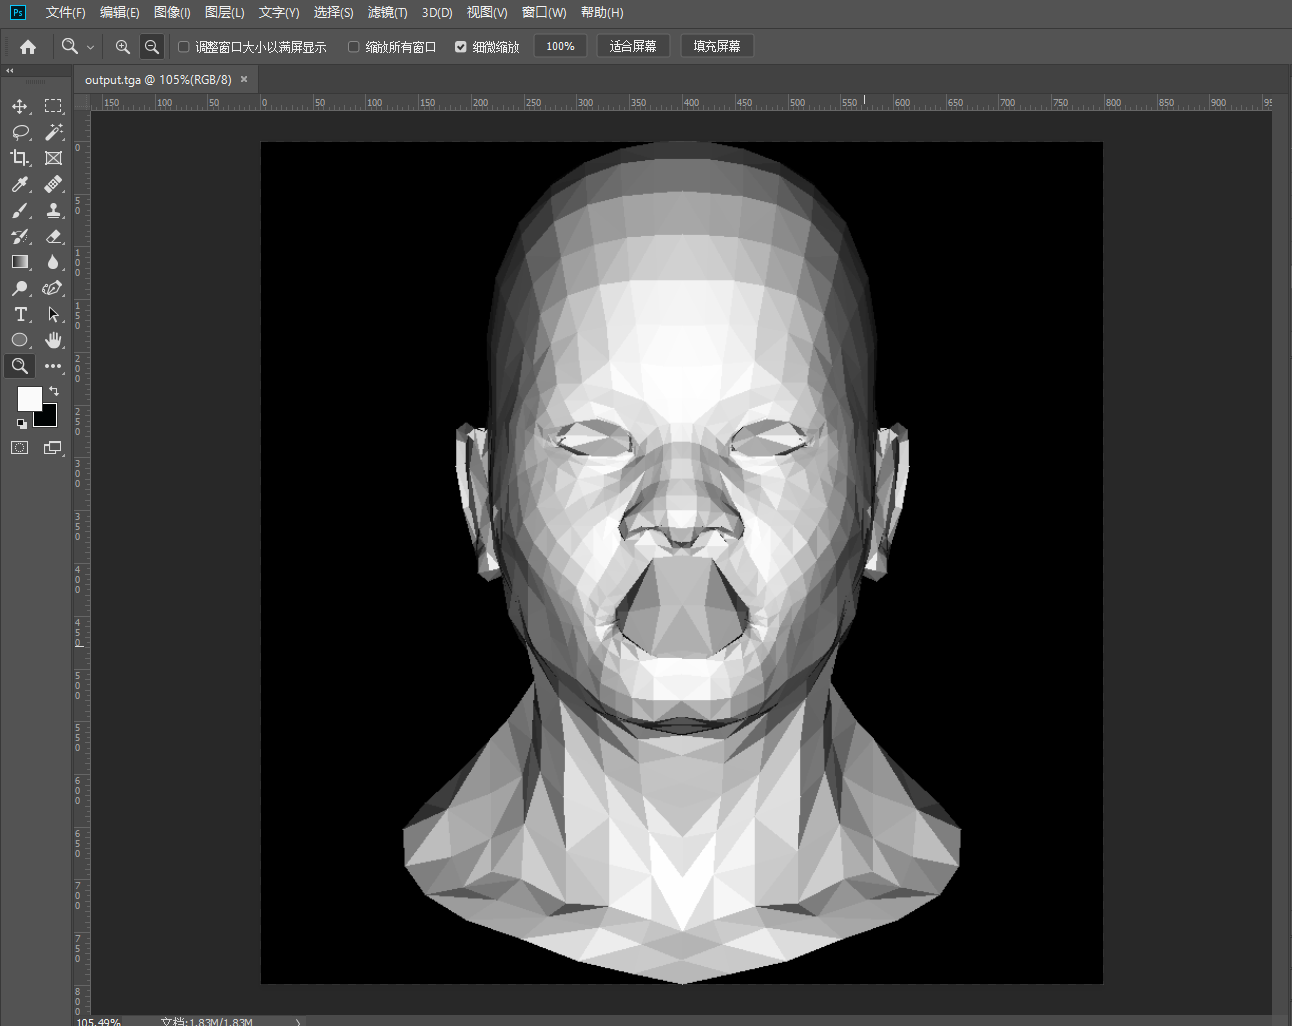The width and height of the screenshot is (1292, 1026).
Task: Click the 适合屏幕 button
Action: click(633, 46)
